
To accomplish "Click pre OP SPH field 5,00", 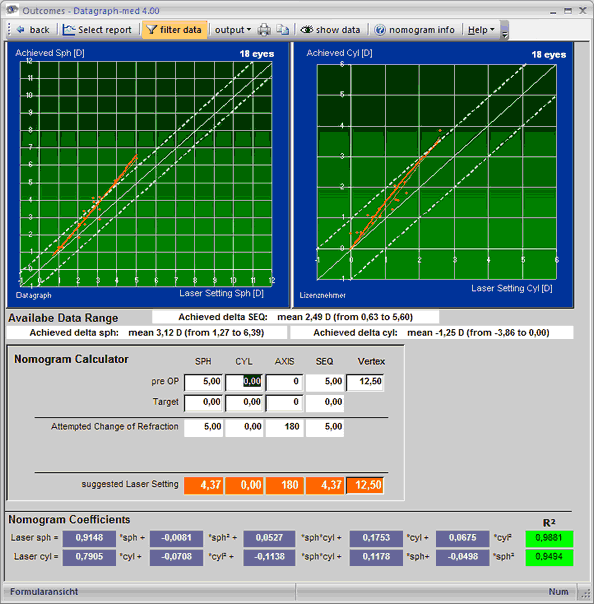I will [203, 382].
